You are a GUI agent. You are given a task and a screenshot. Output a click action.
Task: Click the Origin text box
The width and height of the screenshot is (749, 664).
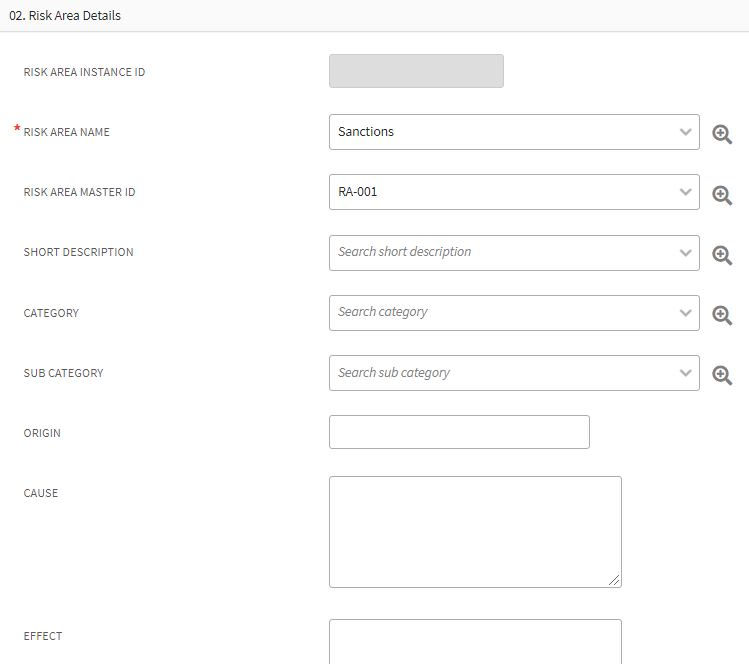point(459,432)
